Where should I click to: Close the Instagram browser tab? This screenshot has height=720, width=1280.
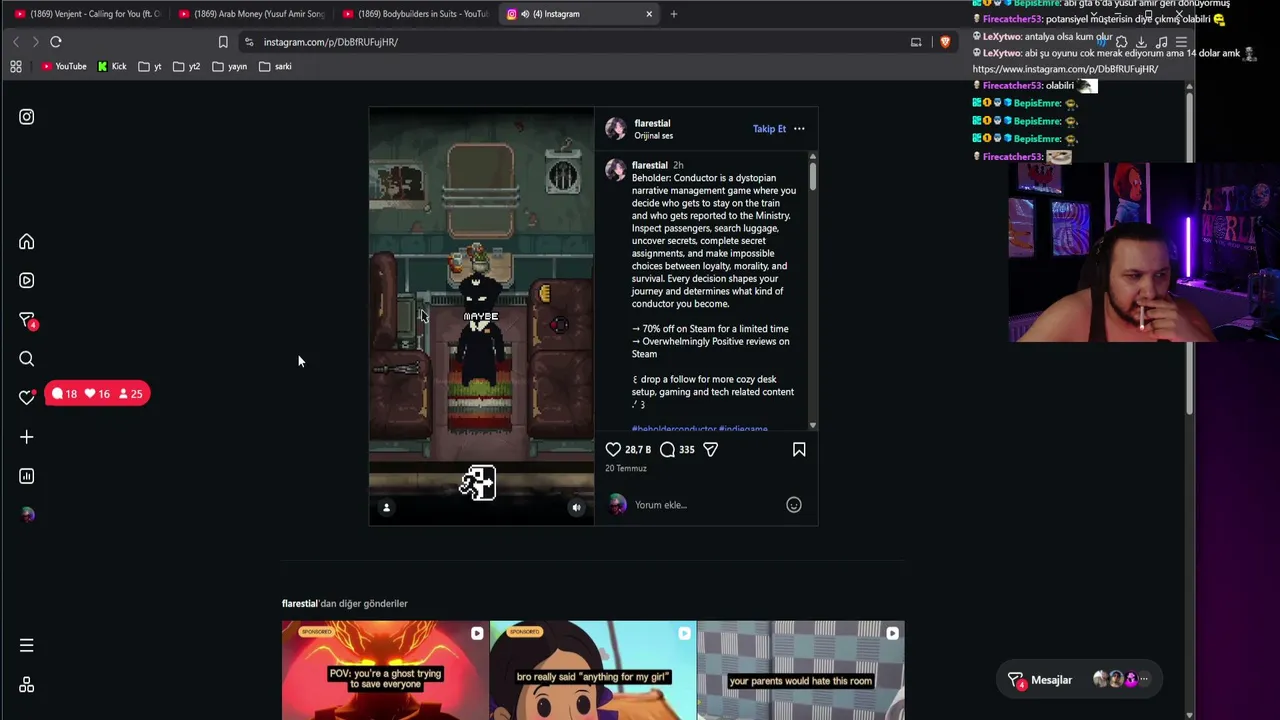coord(649,14)
